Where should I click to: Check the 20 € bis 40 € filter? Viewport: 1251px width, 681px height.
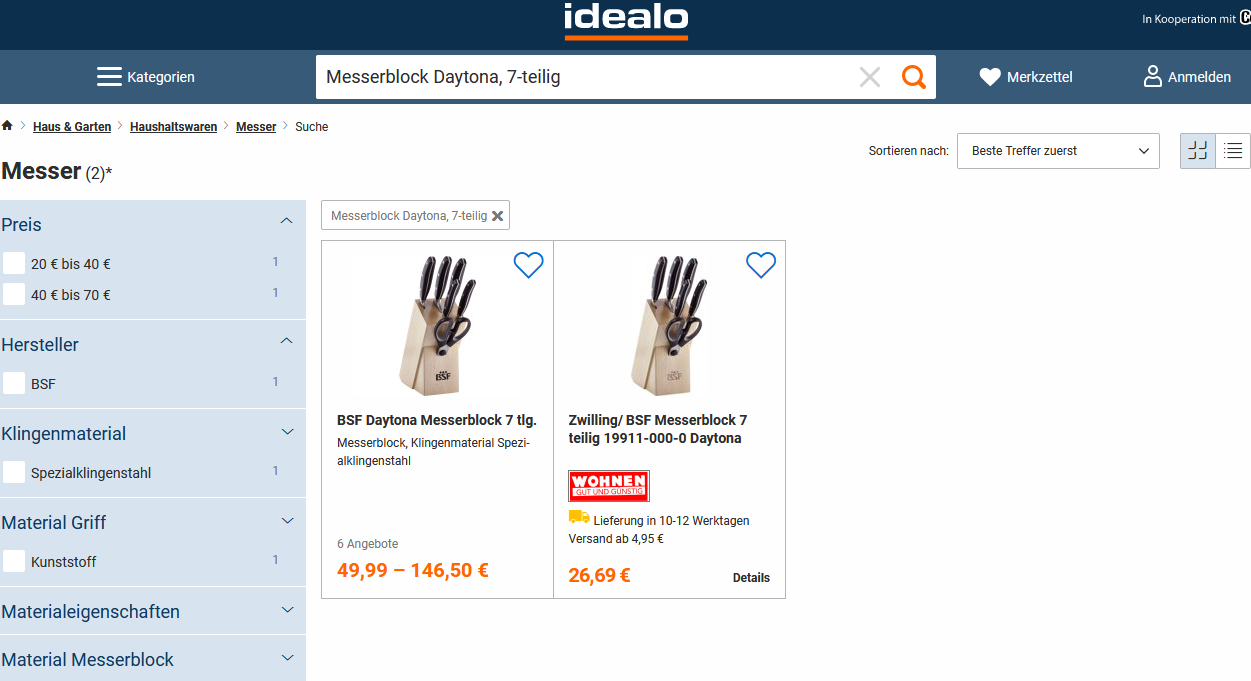pos(14,264)
